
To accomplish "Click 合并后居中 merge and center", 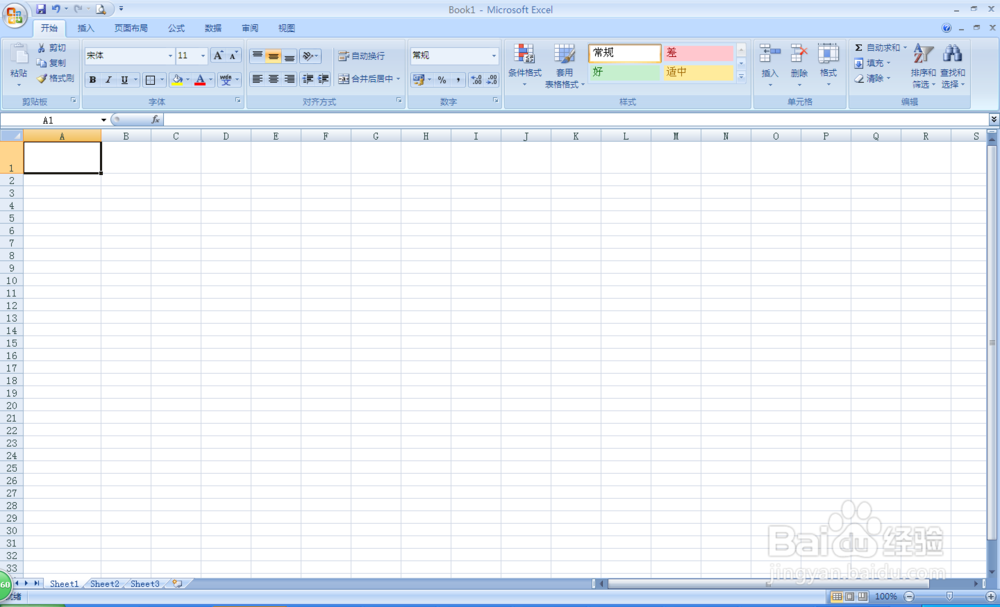I will pos(365,79).
